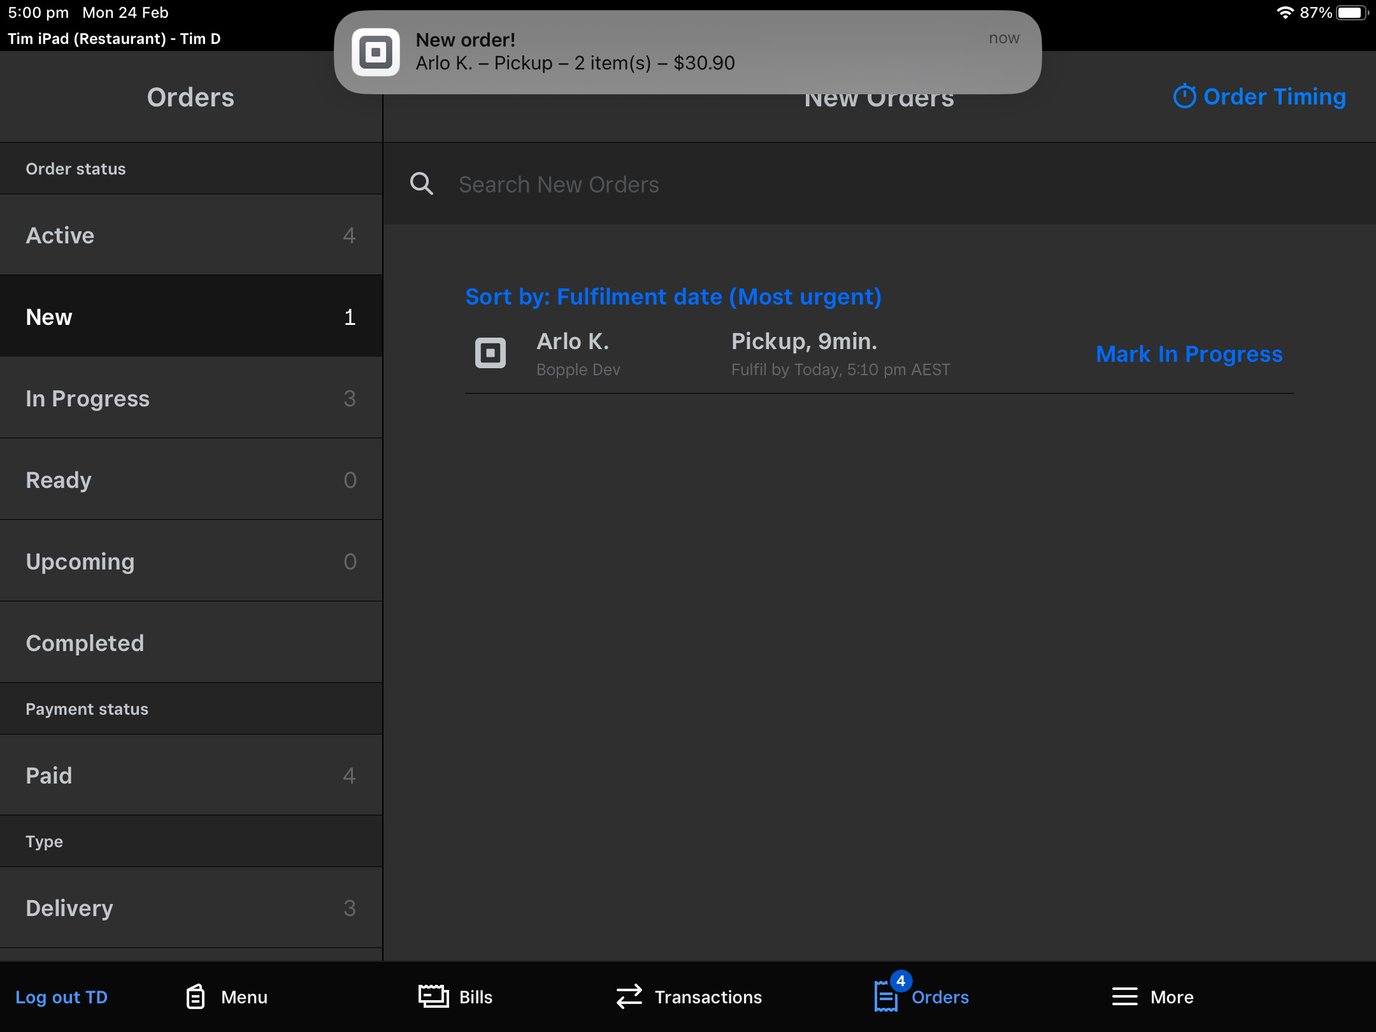
Task: Filter orders by Paid payment status
Action: (190, 775)
